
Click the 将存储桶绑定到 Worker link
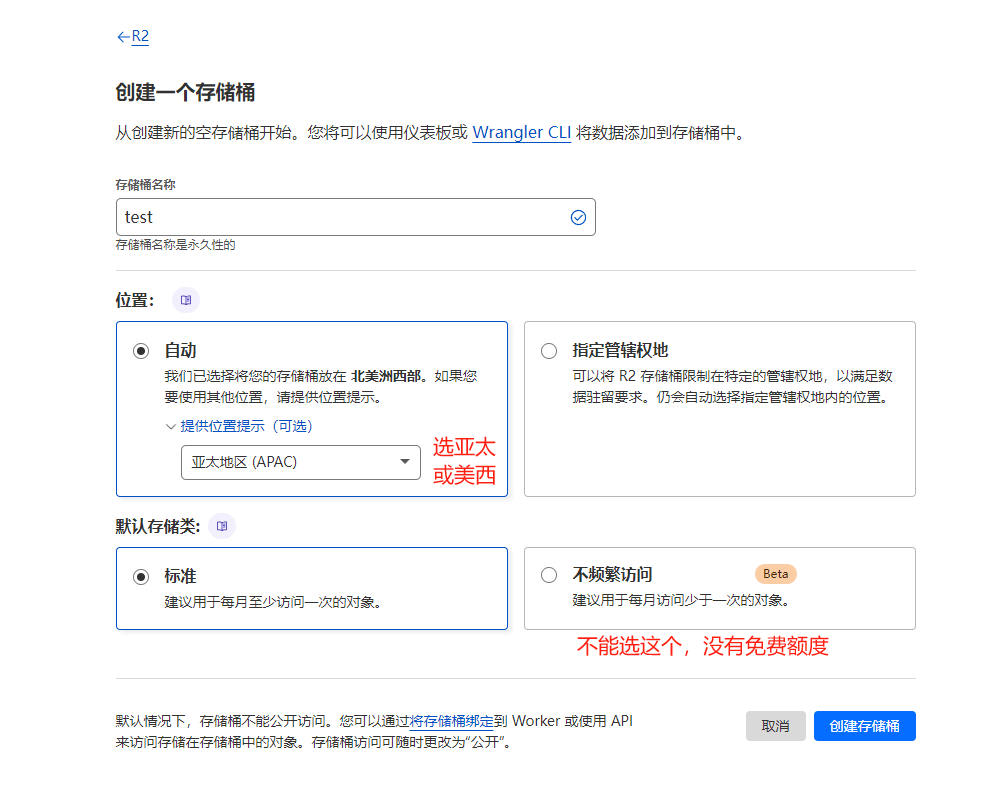pos(438,720)
